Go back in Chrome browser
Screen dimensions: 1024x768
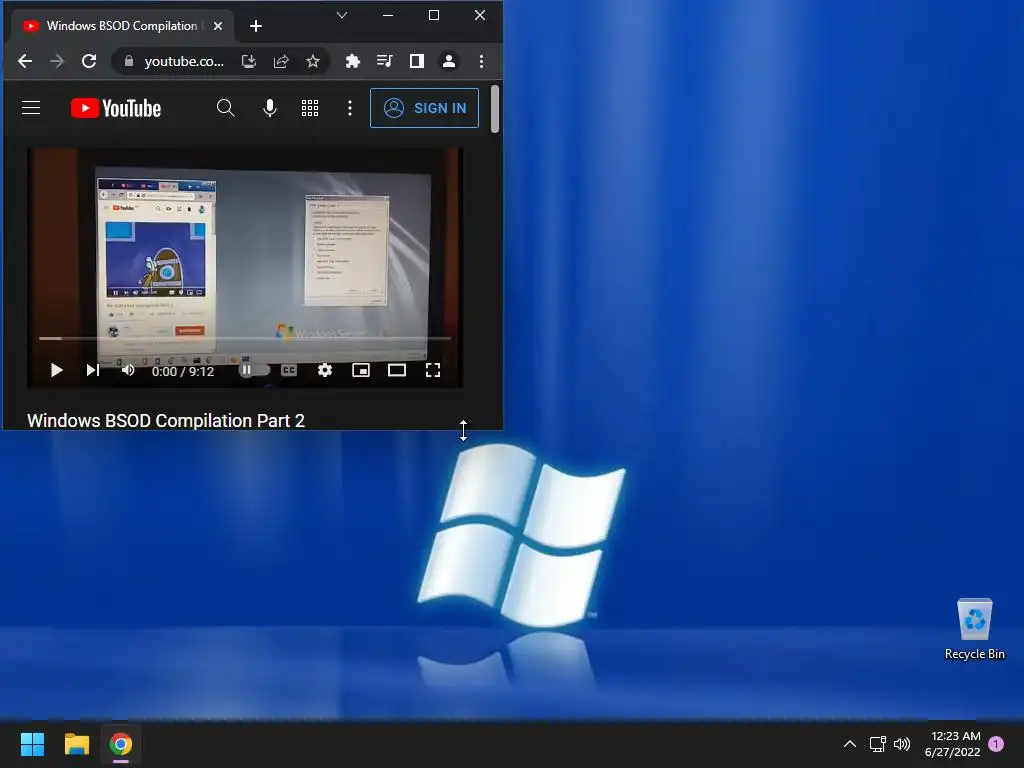(25, 61)
